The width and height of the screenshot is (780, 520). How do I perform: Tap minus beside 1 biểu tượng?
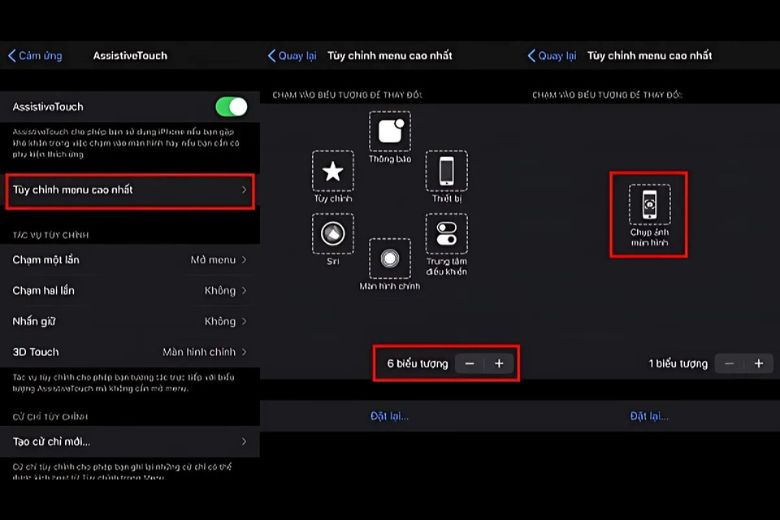729,364
